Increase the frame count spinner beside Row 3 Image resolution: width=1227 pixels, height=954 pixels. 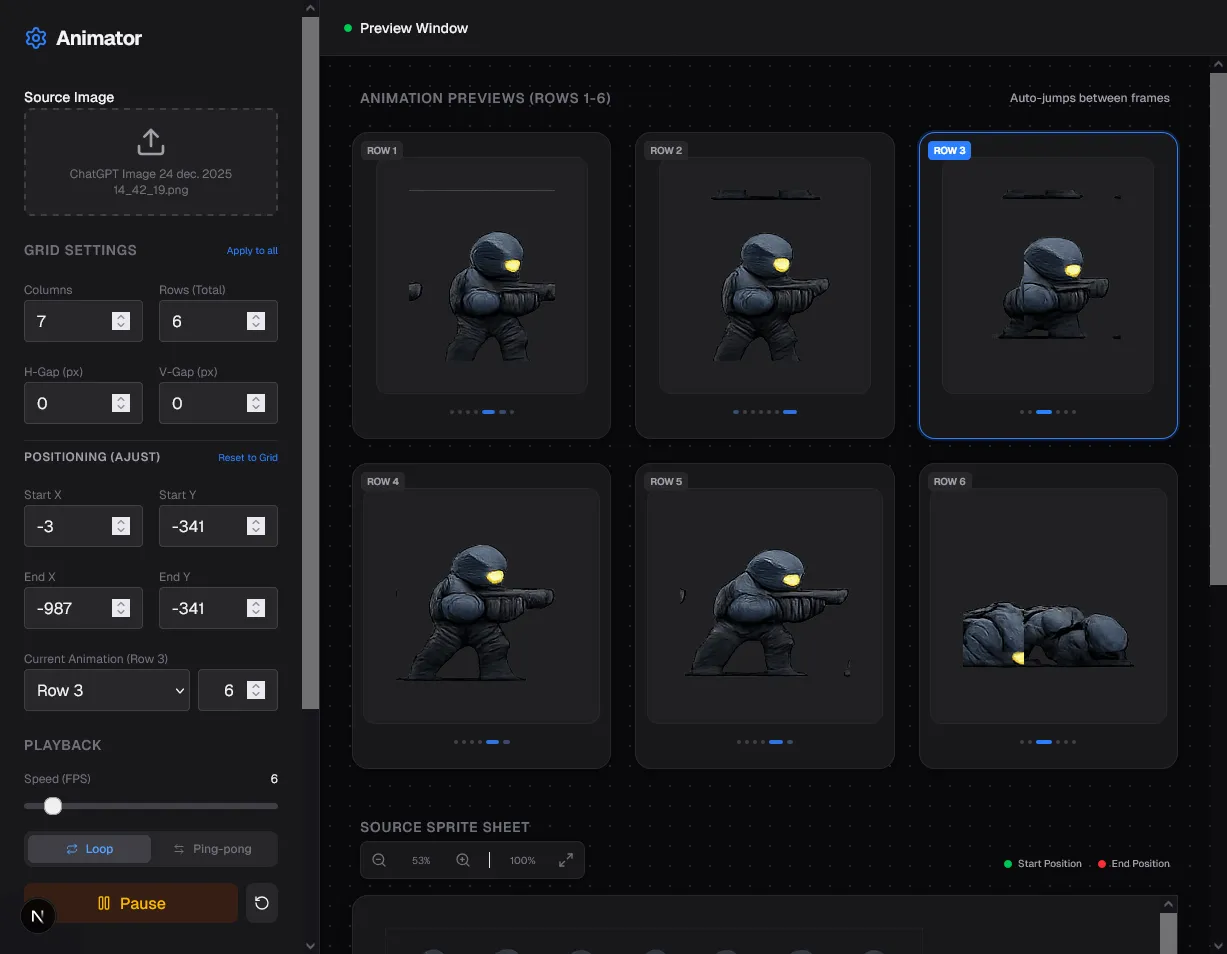(x=258, y=684)
